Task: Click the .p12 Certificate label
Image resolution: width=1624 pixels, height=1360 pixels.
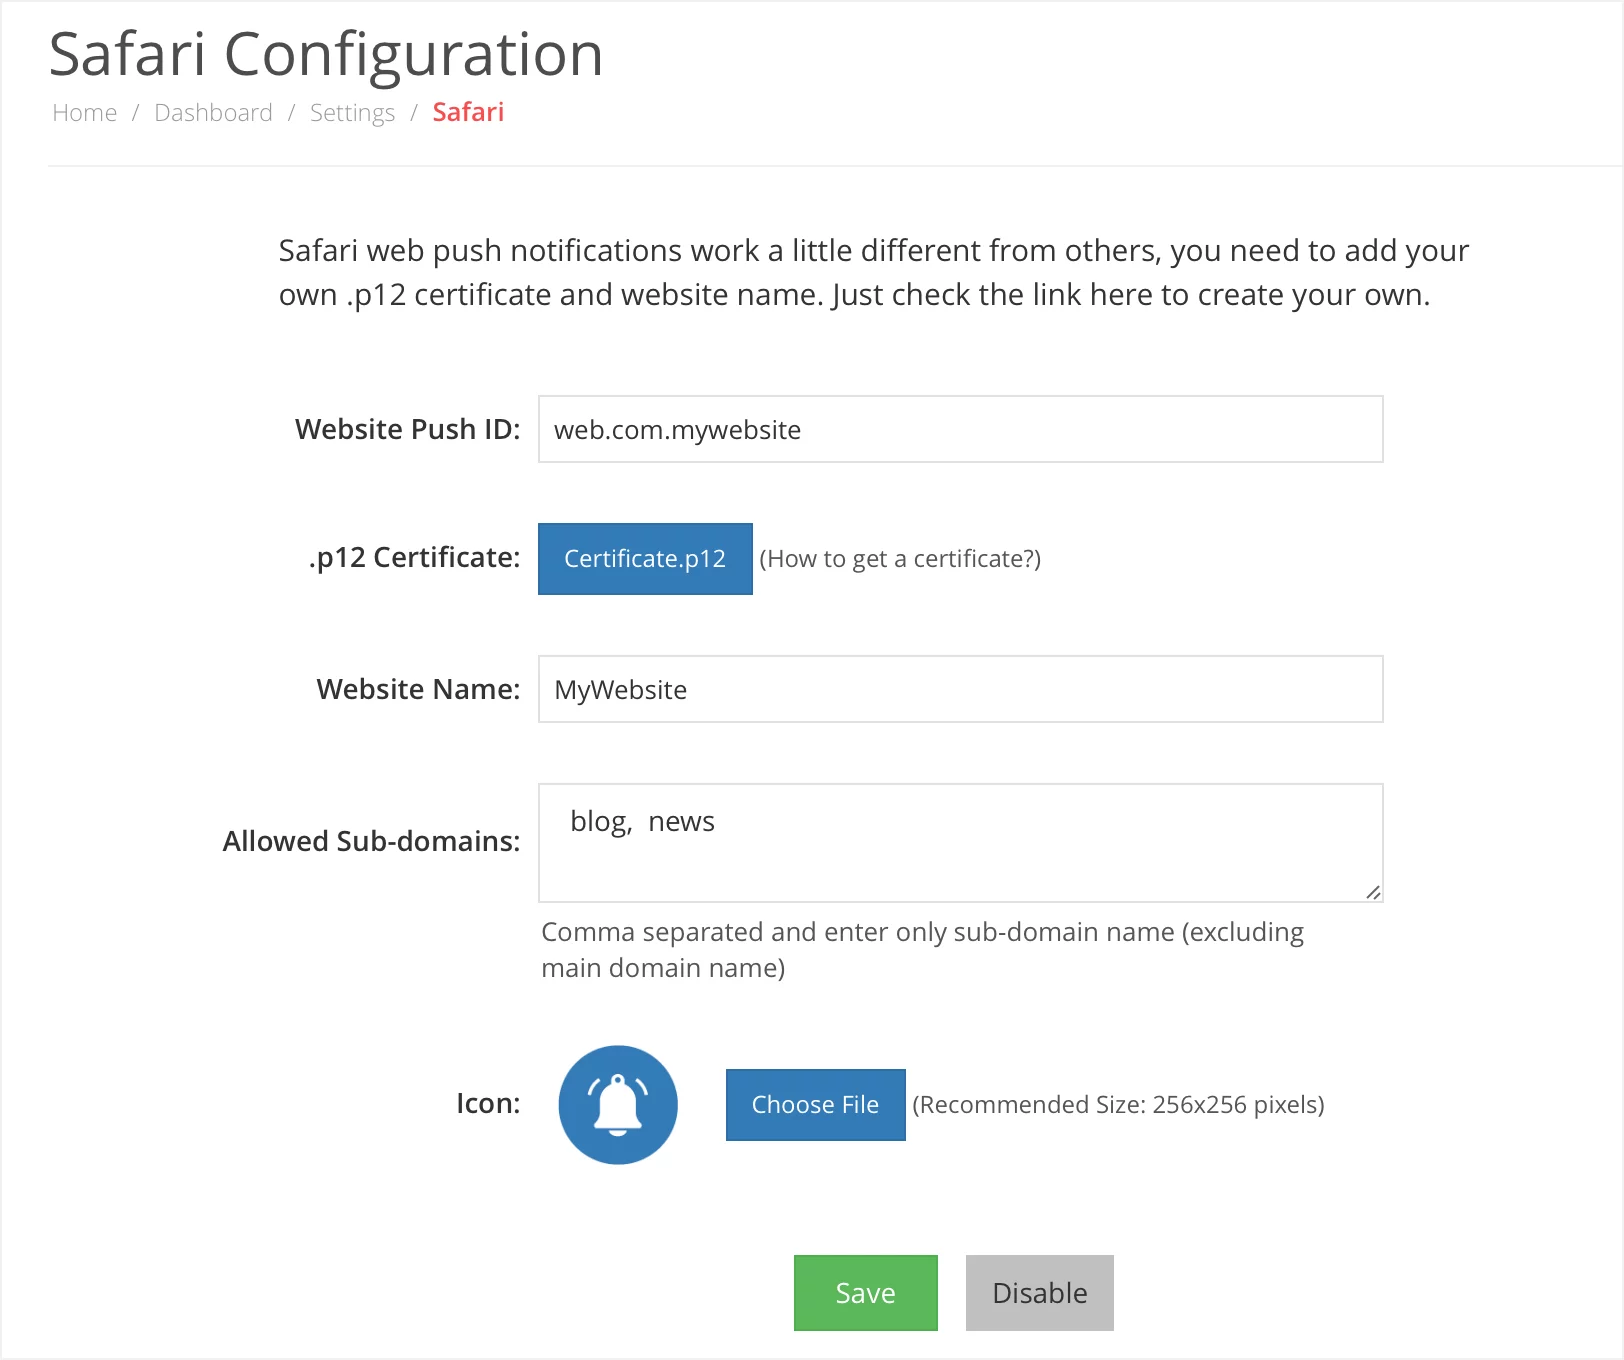Action: (415, 557)
